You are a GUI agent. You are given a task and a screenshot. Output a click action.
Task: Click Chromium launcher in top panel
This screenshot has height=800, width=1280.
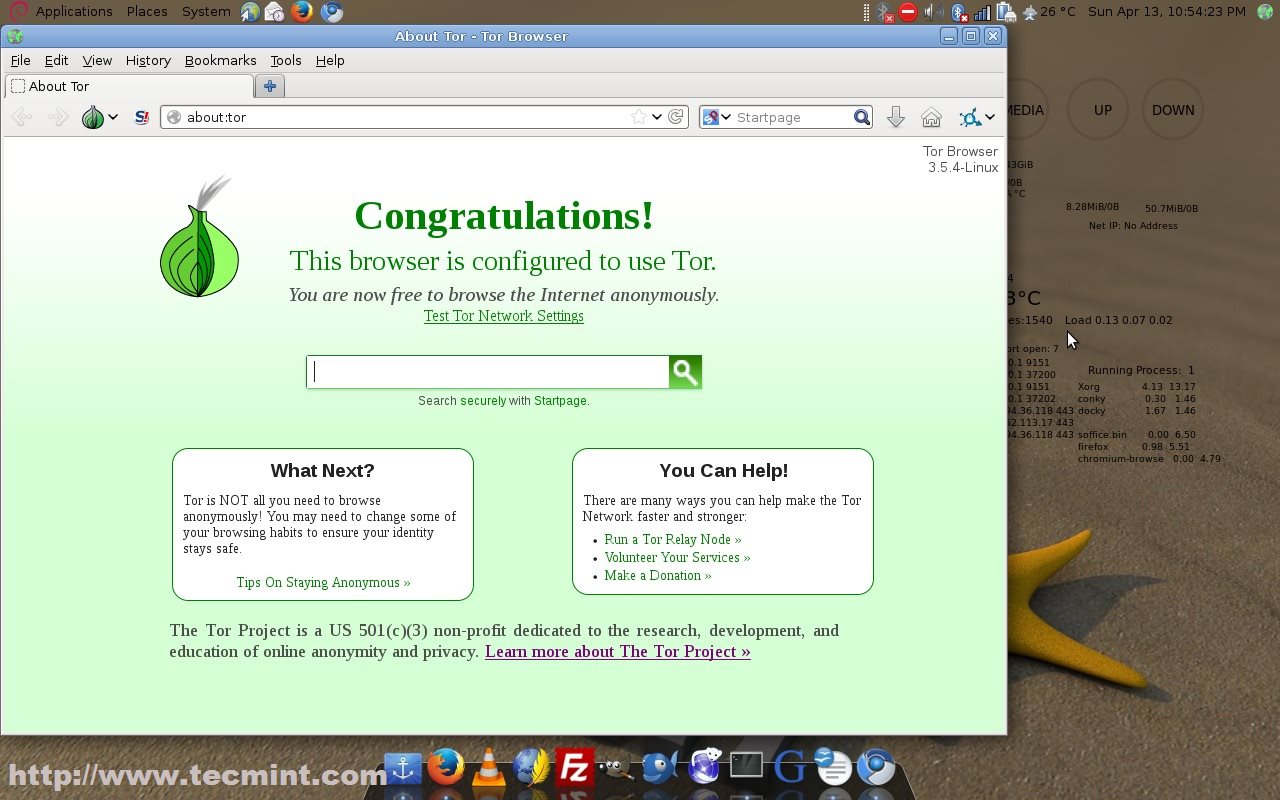pos(331,12)
